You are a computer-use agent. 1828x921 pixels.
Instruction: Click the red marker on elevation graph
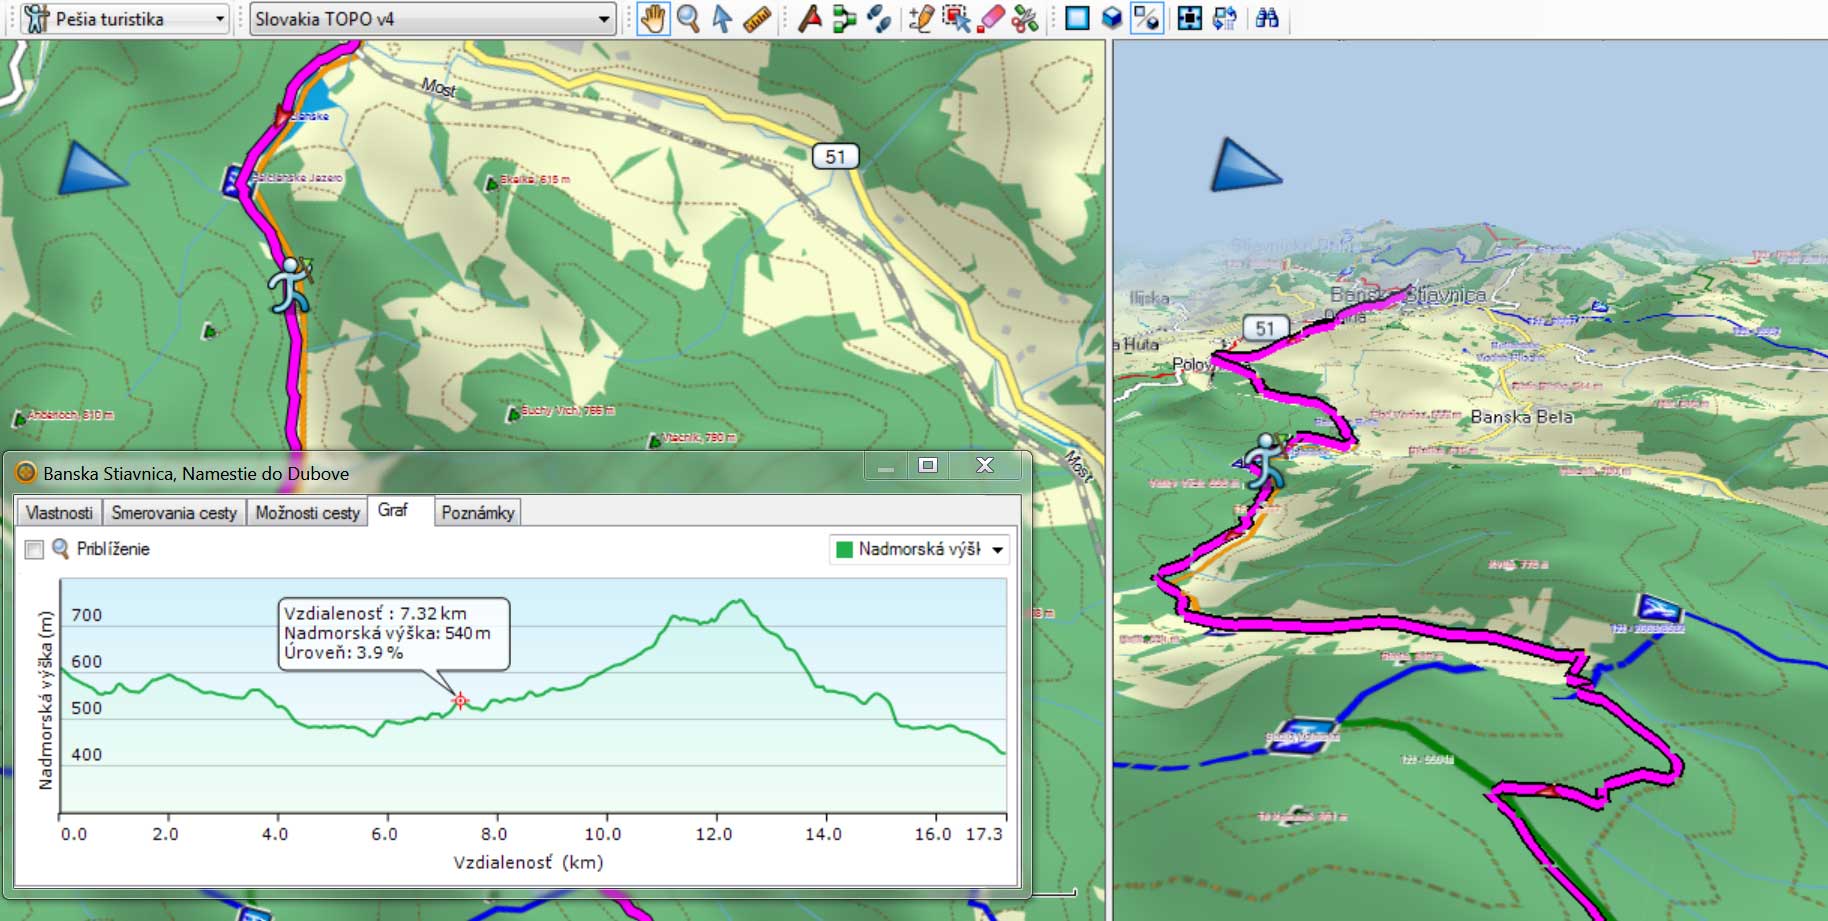tap(460, 700)
